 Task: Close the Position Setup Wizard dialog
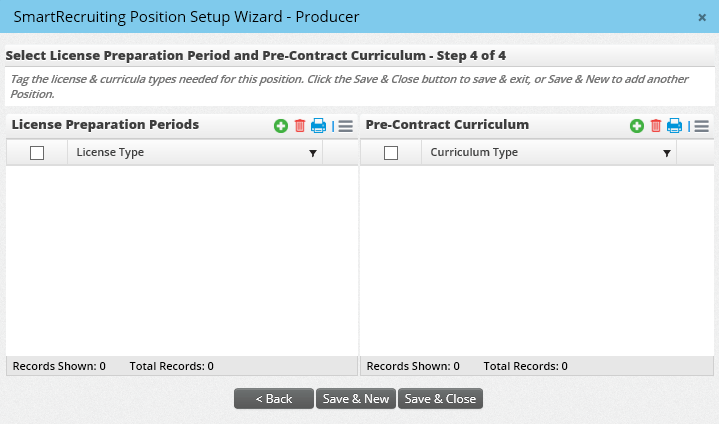(x=702, y=17)
